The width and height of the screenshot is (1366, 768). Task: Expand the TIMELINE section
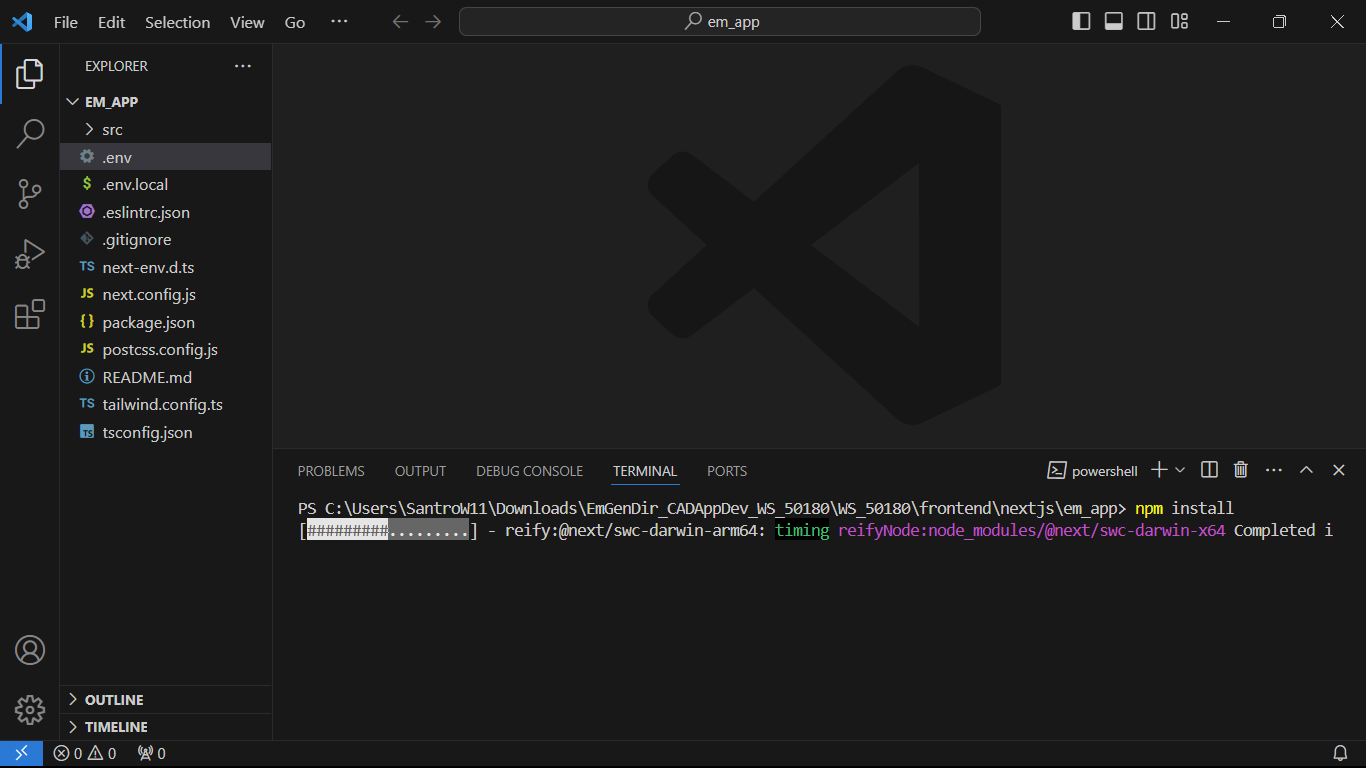(x=166, y=727)
